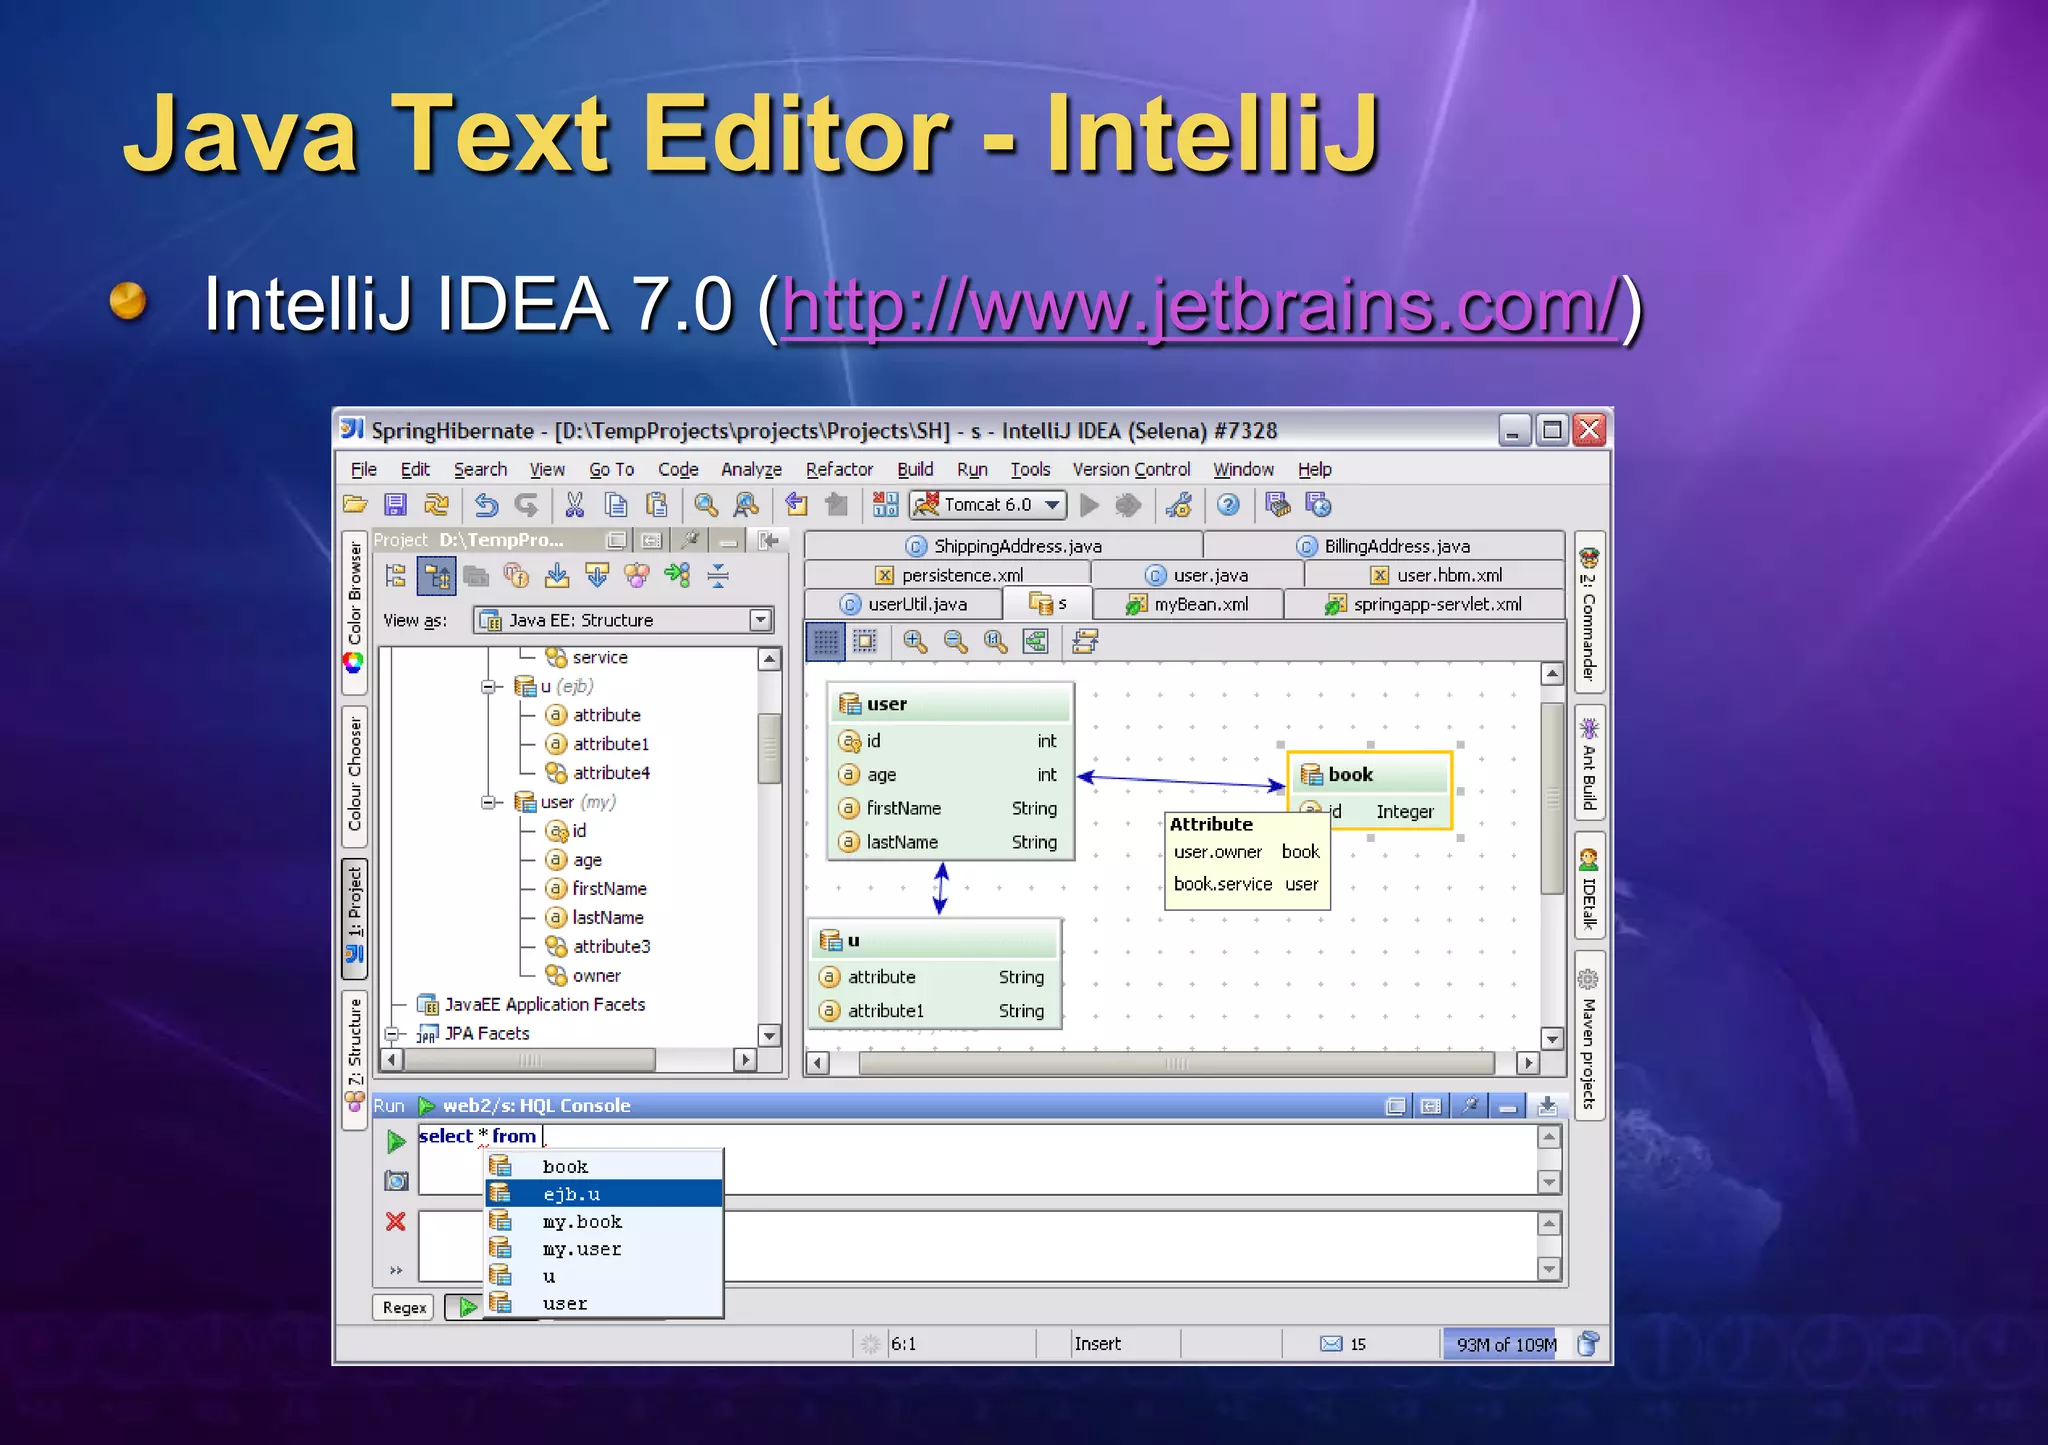The height and width of the screenshot is (1445, 2048).
Task: Switch to the springapp-servlet.xml tab
Action: (x=1424, y=604)
